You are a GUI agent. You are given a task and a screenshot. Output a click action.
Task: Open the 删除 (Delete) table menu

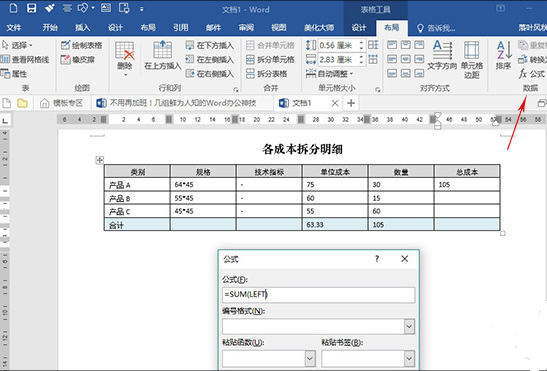pyautogui.click(x=125, y=59)
